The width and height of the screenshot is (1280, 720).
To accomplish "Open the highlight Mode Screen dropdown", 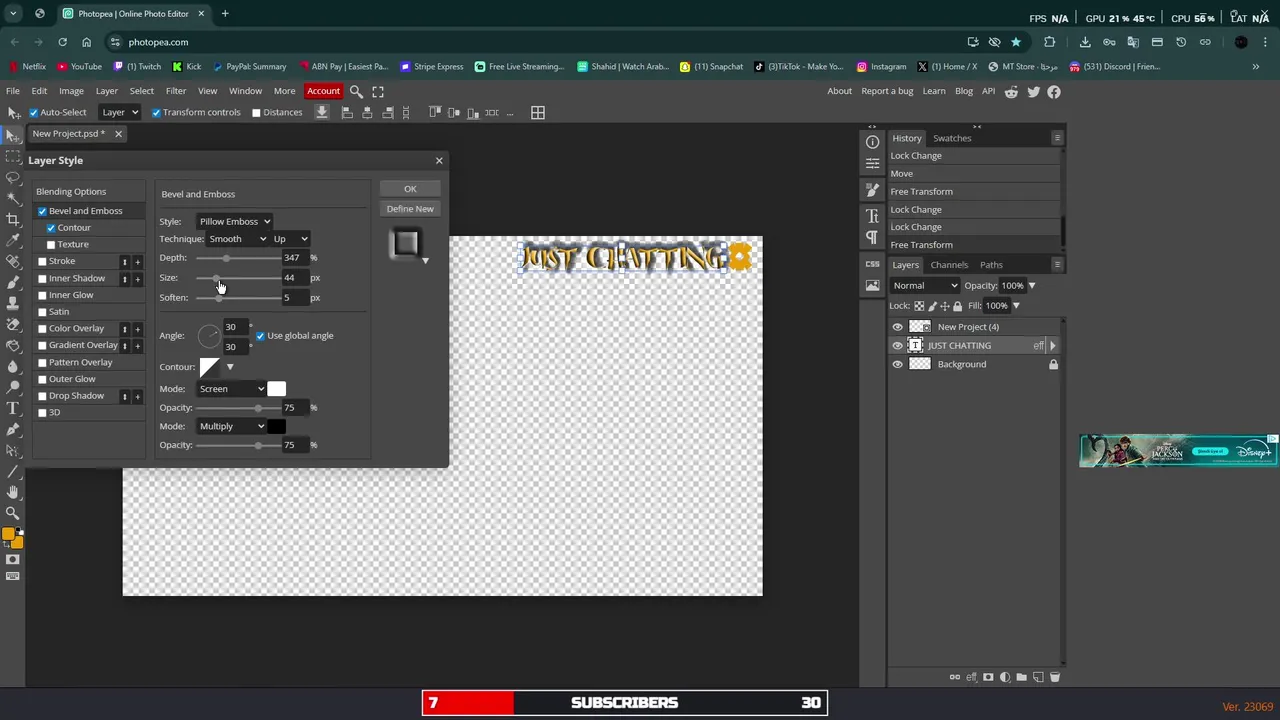I will [x=231, y=389].
